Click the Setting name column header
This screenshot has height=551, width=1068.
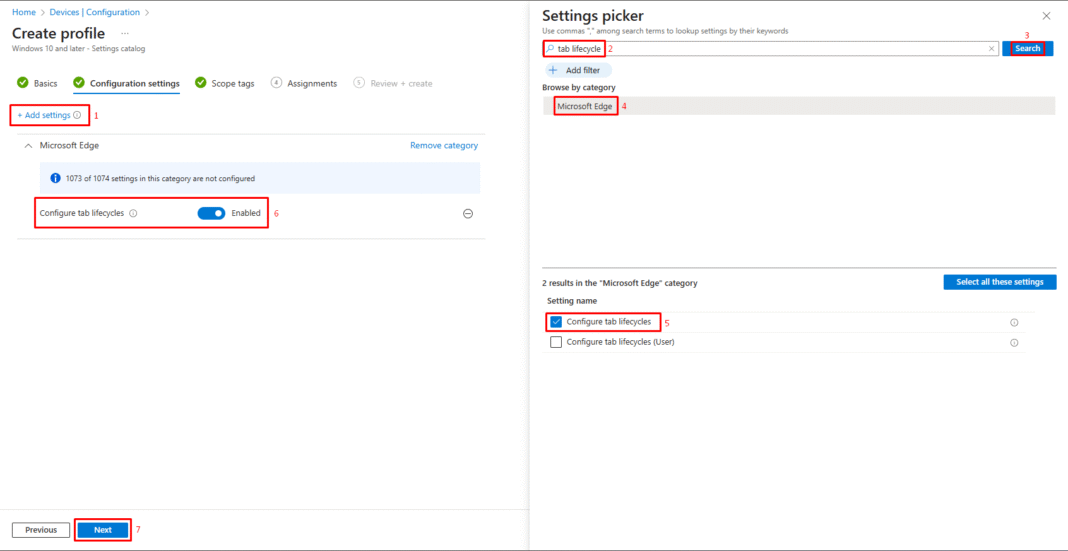572,300
